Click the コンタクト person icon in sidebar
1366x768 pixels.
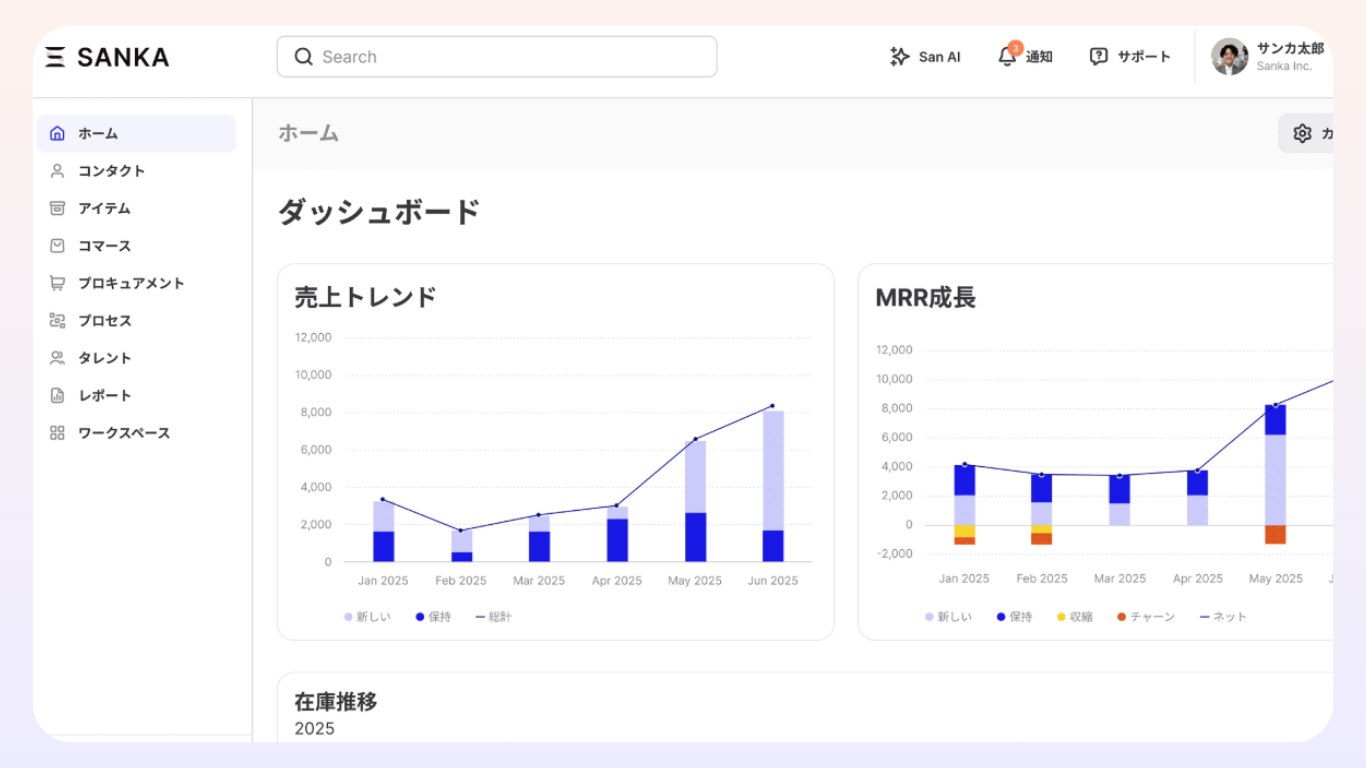pyautogui.click(x=57, y=171)
